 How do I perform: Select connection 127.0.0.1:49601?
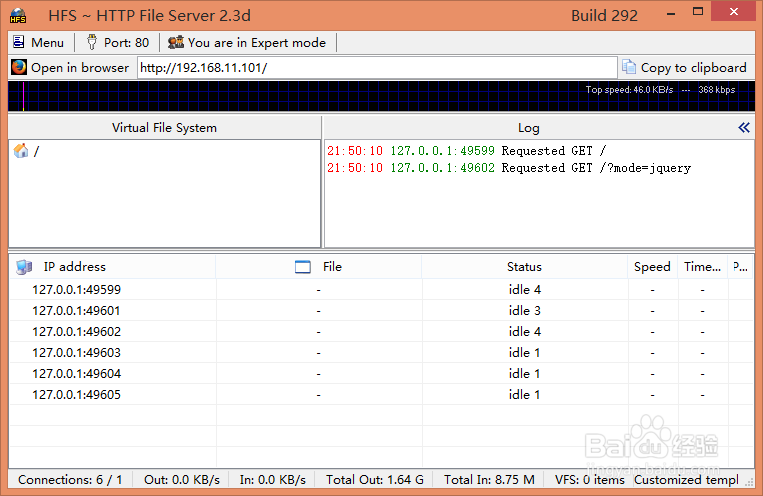click(x=382, y=311)
